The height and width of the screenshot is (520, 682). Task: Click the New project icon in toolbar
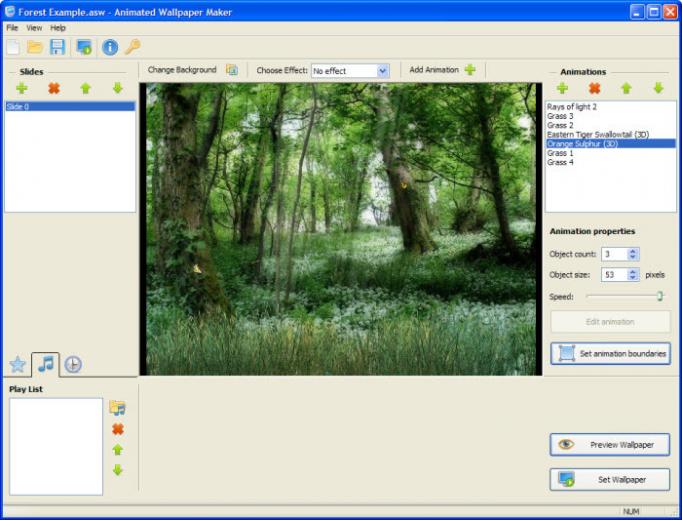pyautogui.click(x=13, y=47)
